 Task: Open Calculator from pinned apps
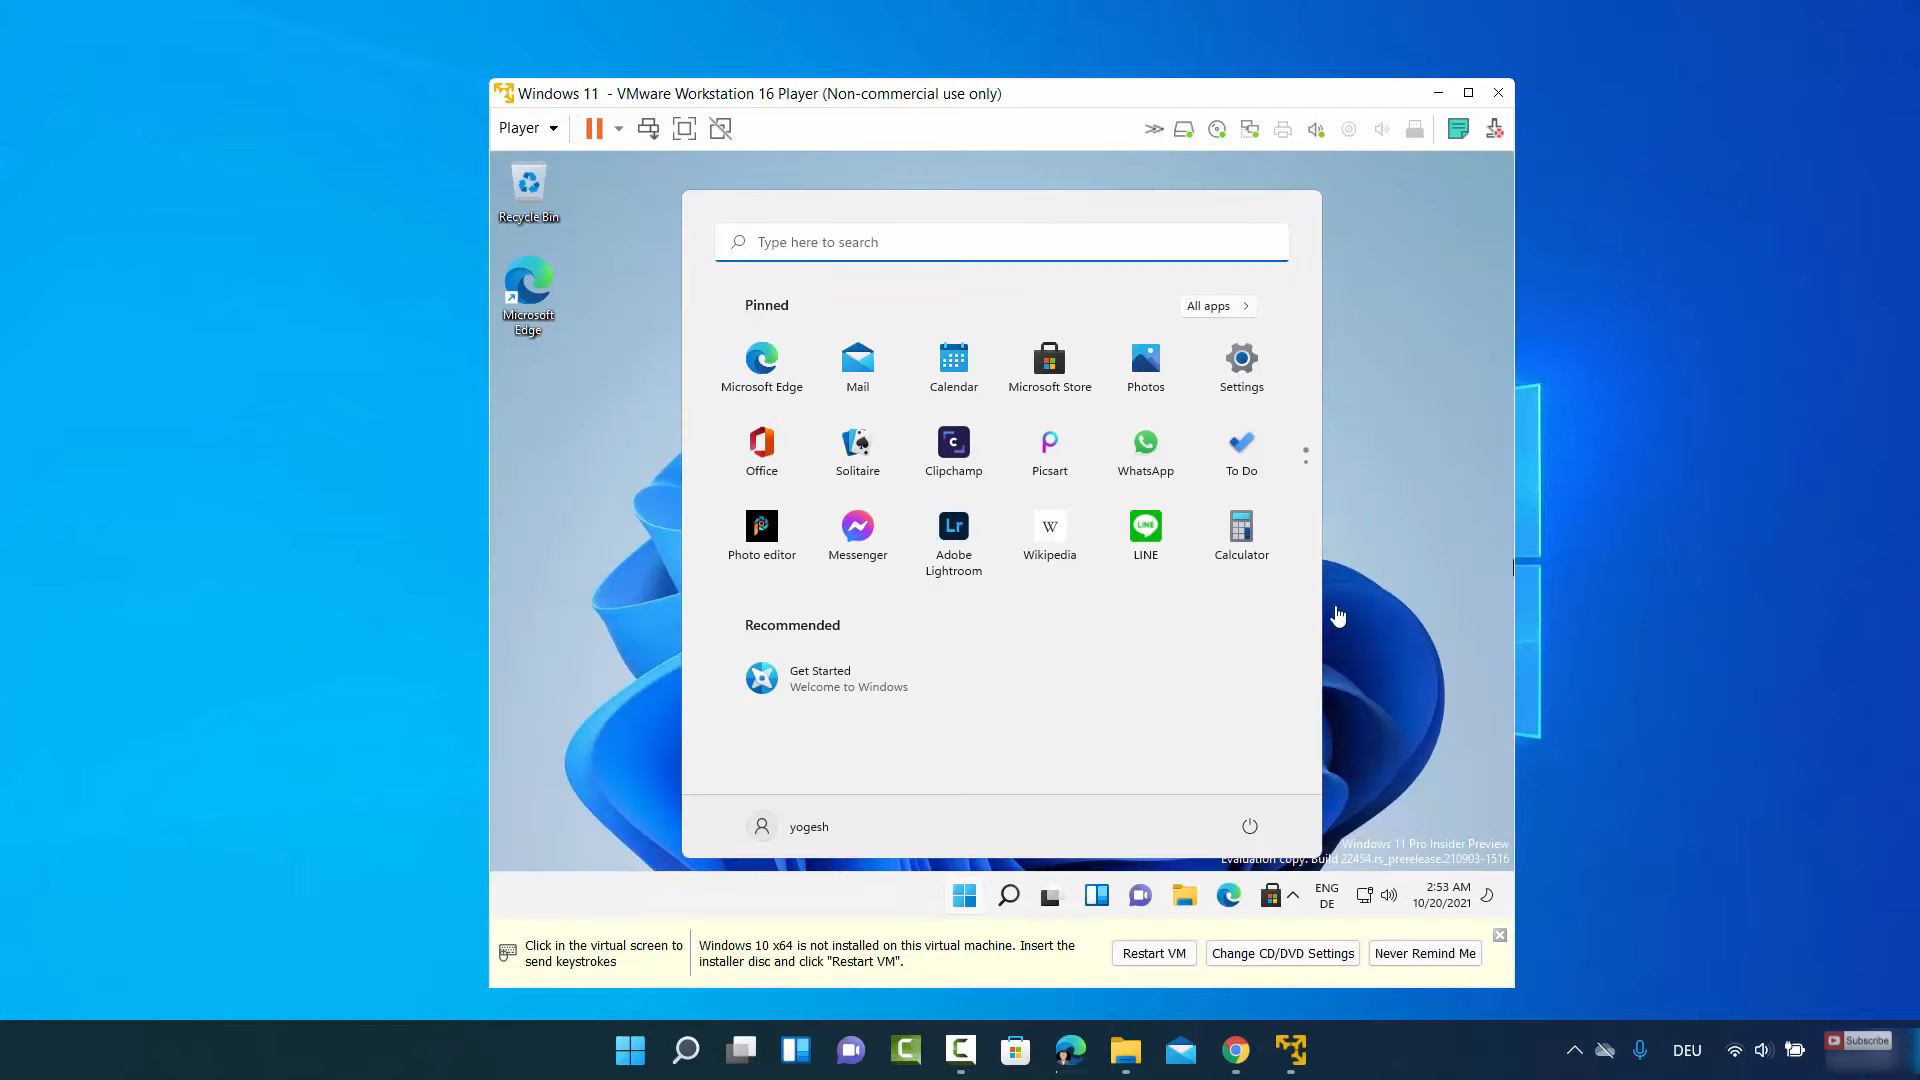tap(1241, 536)
